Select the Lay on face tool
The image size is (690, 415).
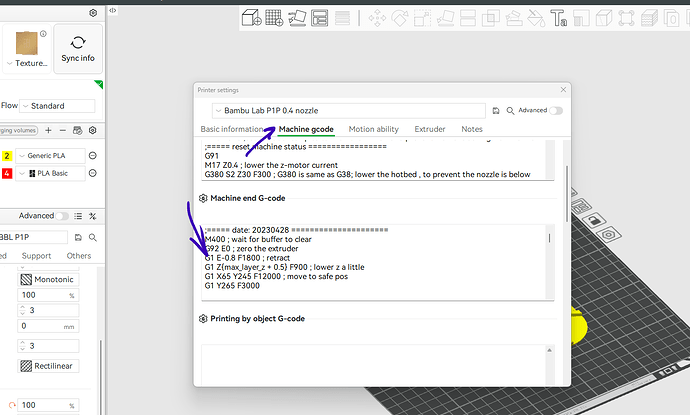tap(445, 18)
